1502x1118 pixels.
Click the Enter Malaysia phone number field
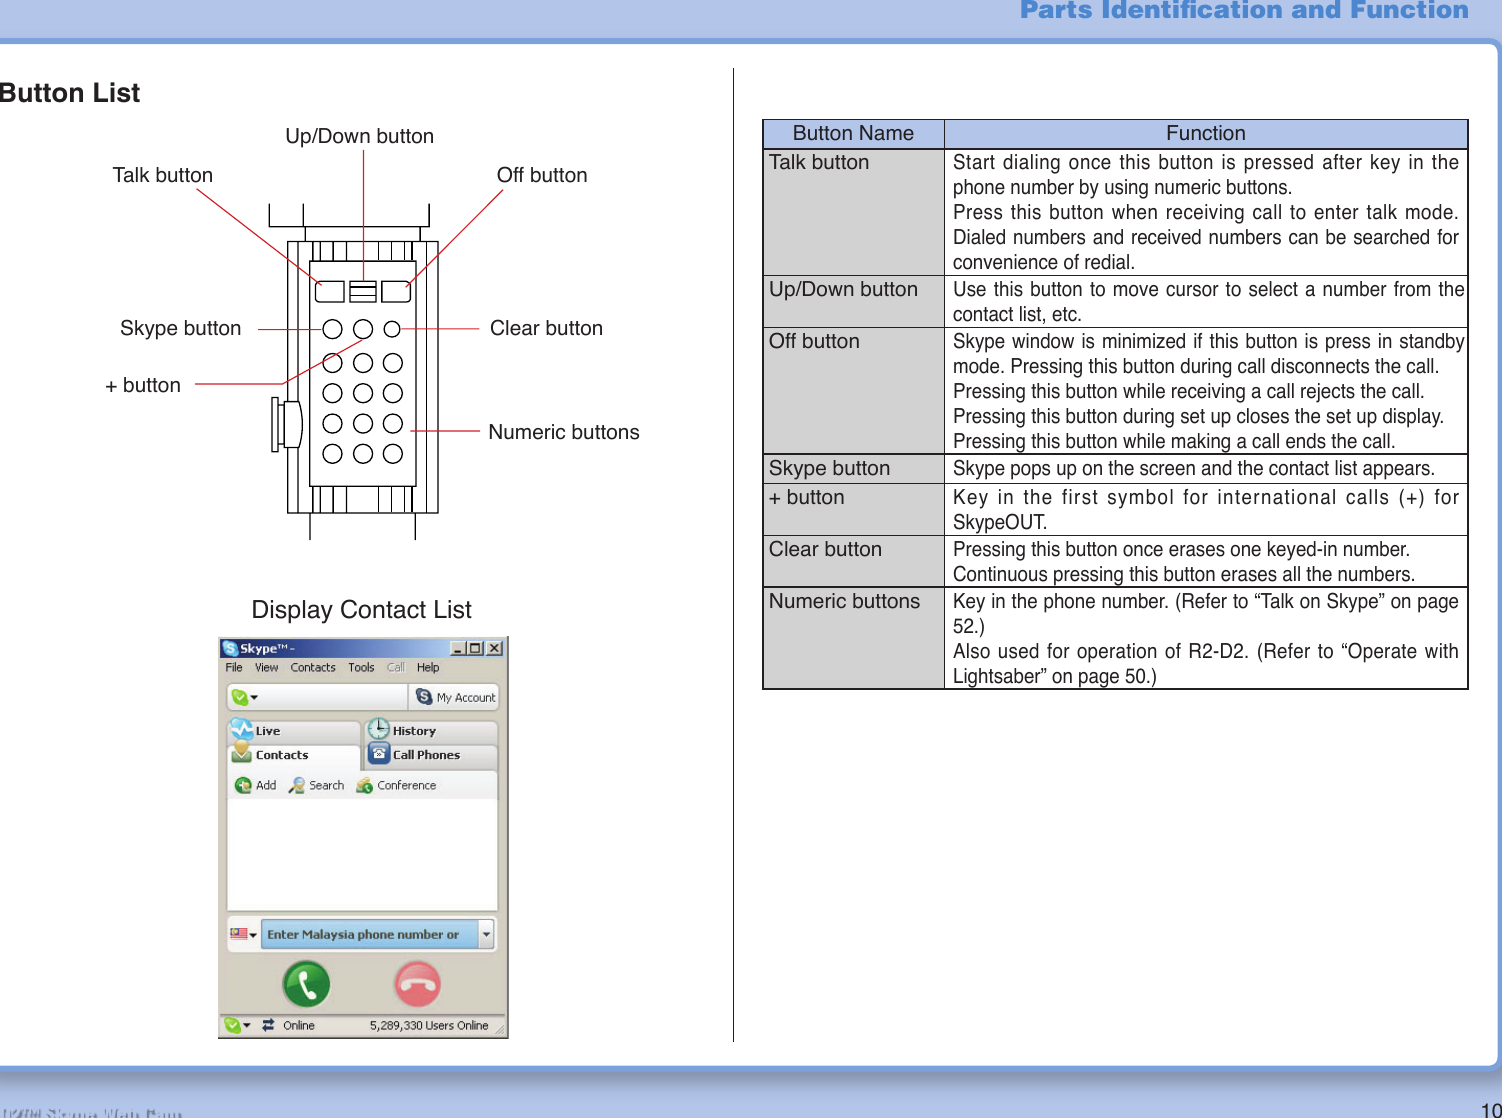pos(370,934)
